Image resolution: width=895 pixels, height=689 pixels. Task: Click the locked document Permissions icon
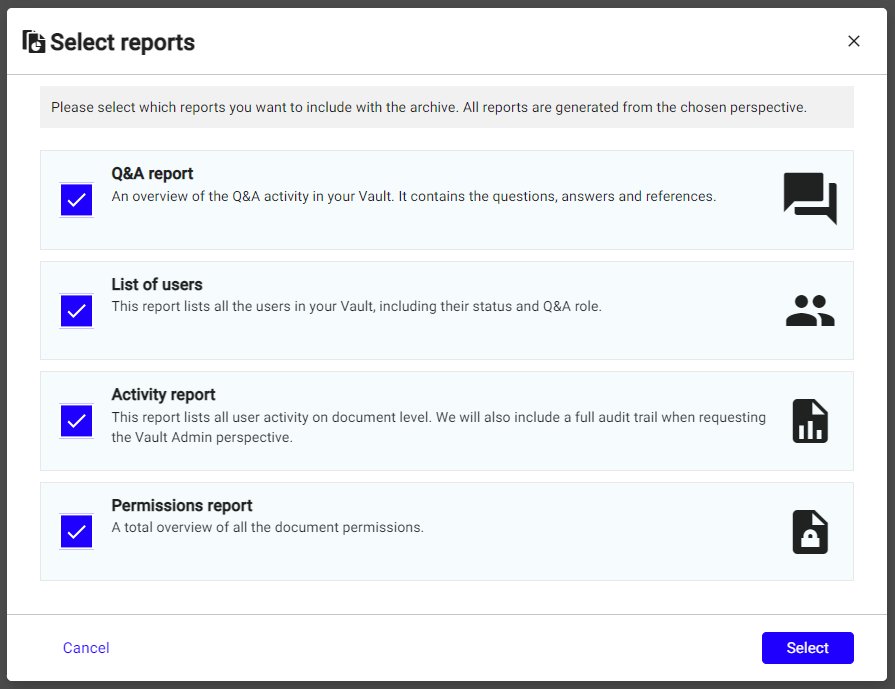click(809, 532)
